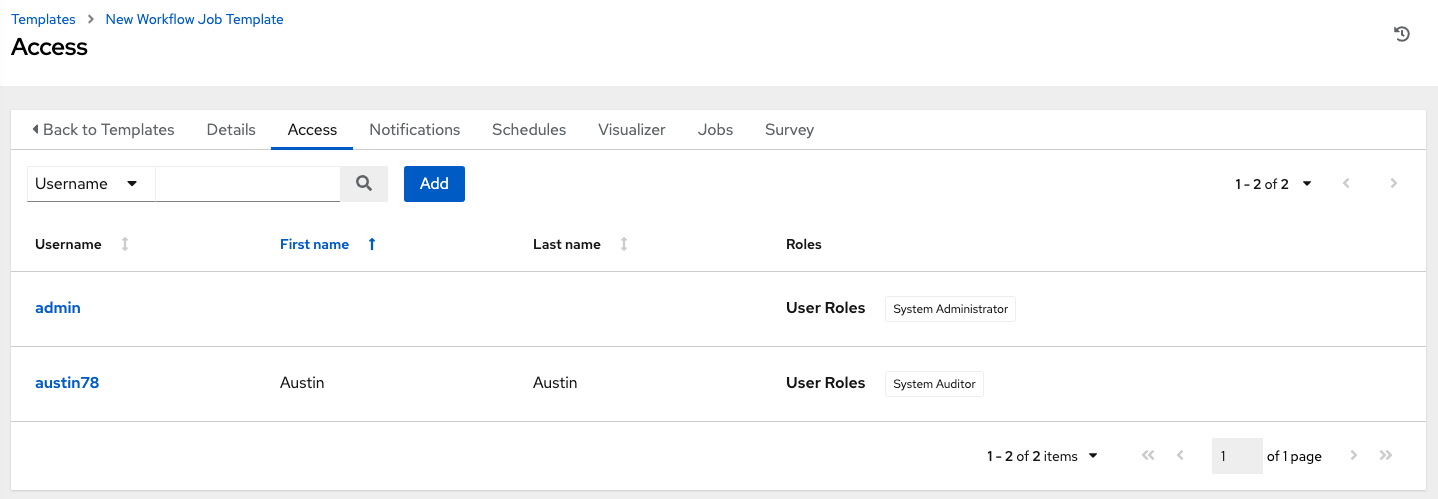1438x499 pixels.
Task: Go to last page double-chevron icon
Action: (1386, 456)
